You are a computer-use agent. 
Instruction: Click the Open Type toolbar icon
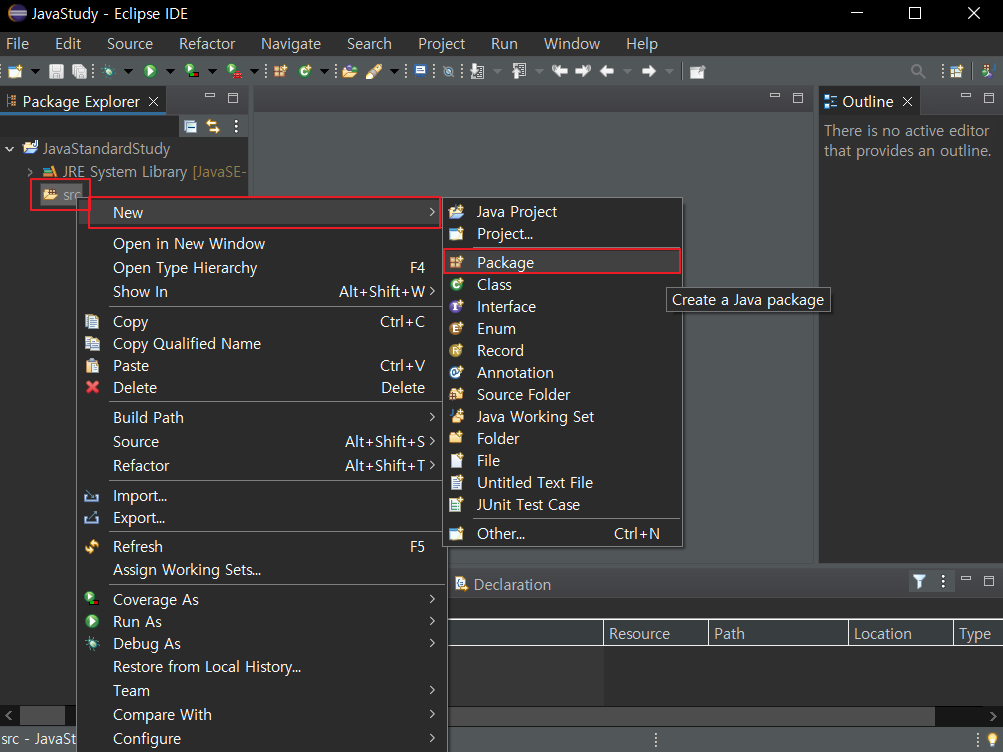click(350, 72)
